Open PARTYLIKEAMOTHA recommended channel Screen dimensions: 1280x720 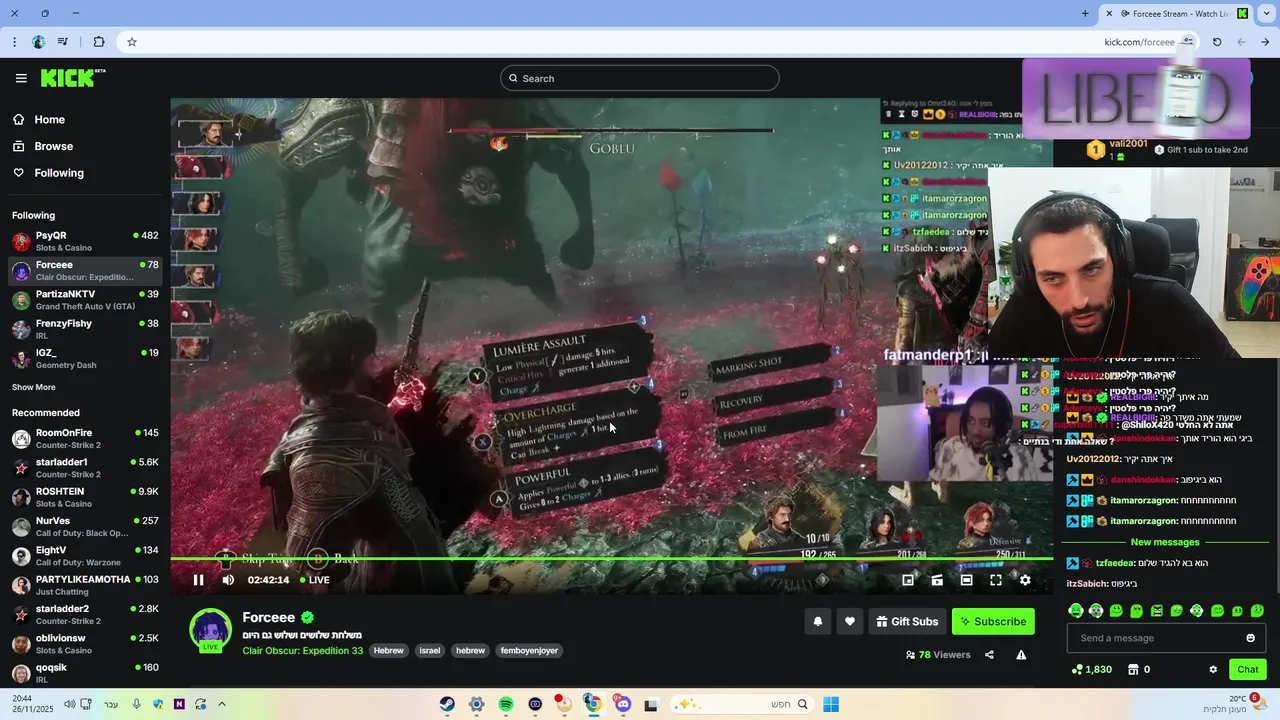[x=85, y=585]
